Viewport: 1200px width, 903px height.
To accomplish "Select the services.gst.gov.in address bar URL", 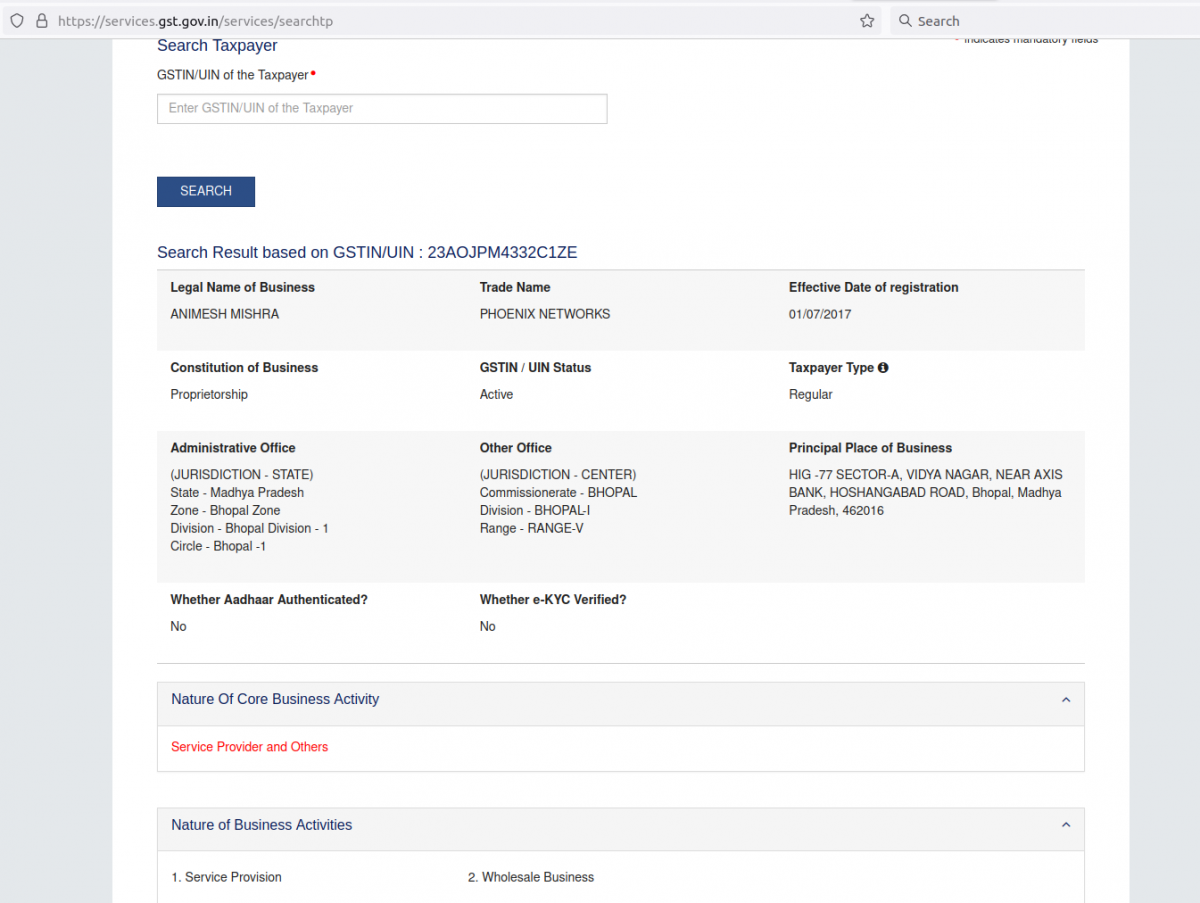I will pyautogui.click(x=195, y=21).
